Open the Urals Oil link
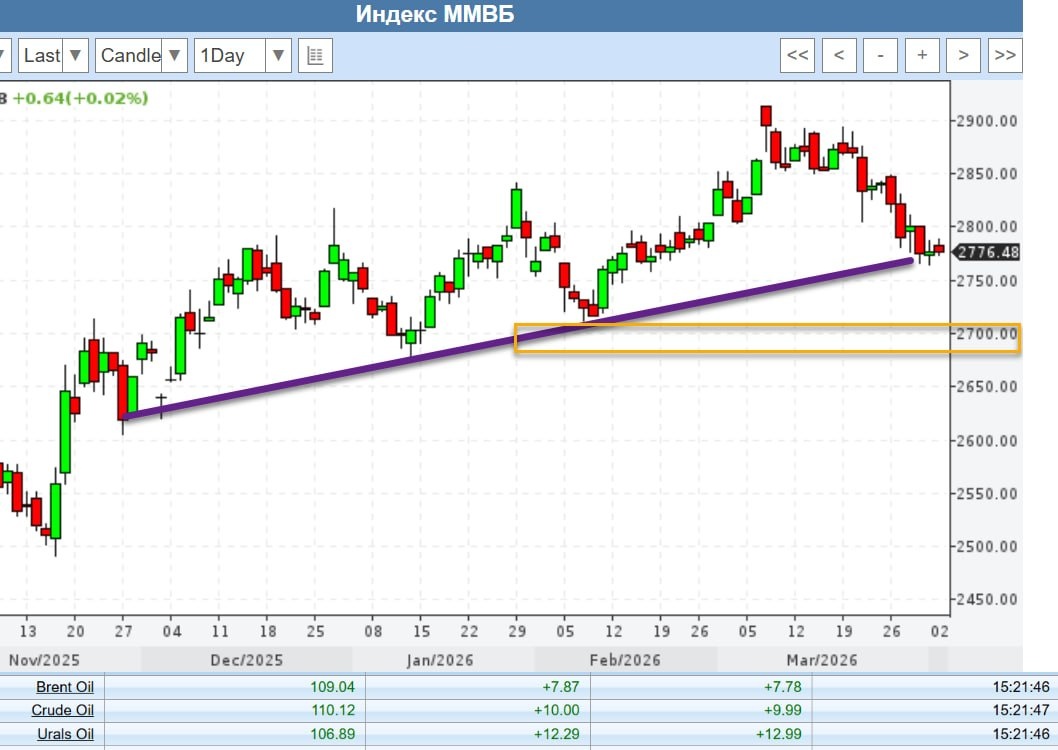Image resolution: width=1058 pixels, height=750 pixels. click(65, 734)
